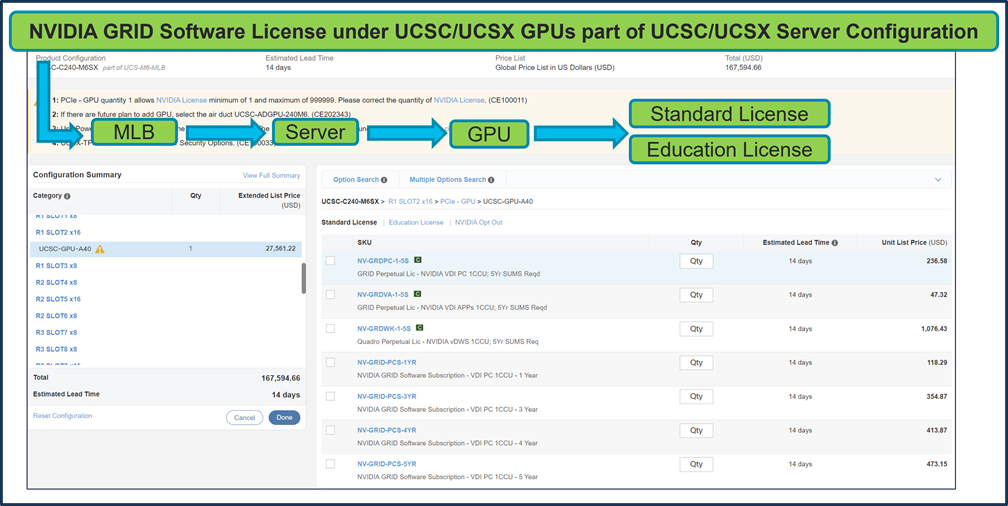Click the warning icon beside UCSC-GPU-A40
1008x506 pixels.
pyautogui.click(x=100, y=249)
